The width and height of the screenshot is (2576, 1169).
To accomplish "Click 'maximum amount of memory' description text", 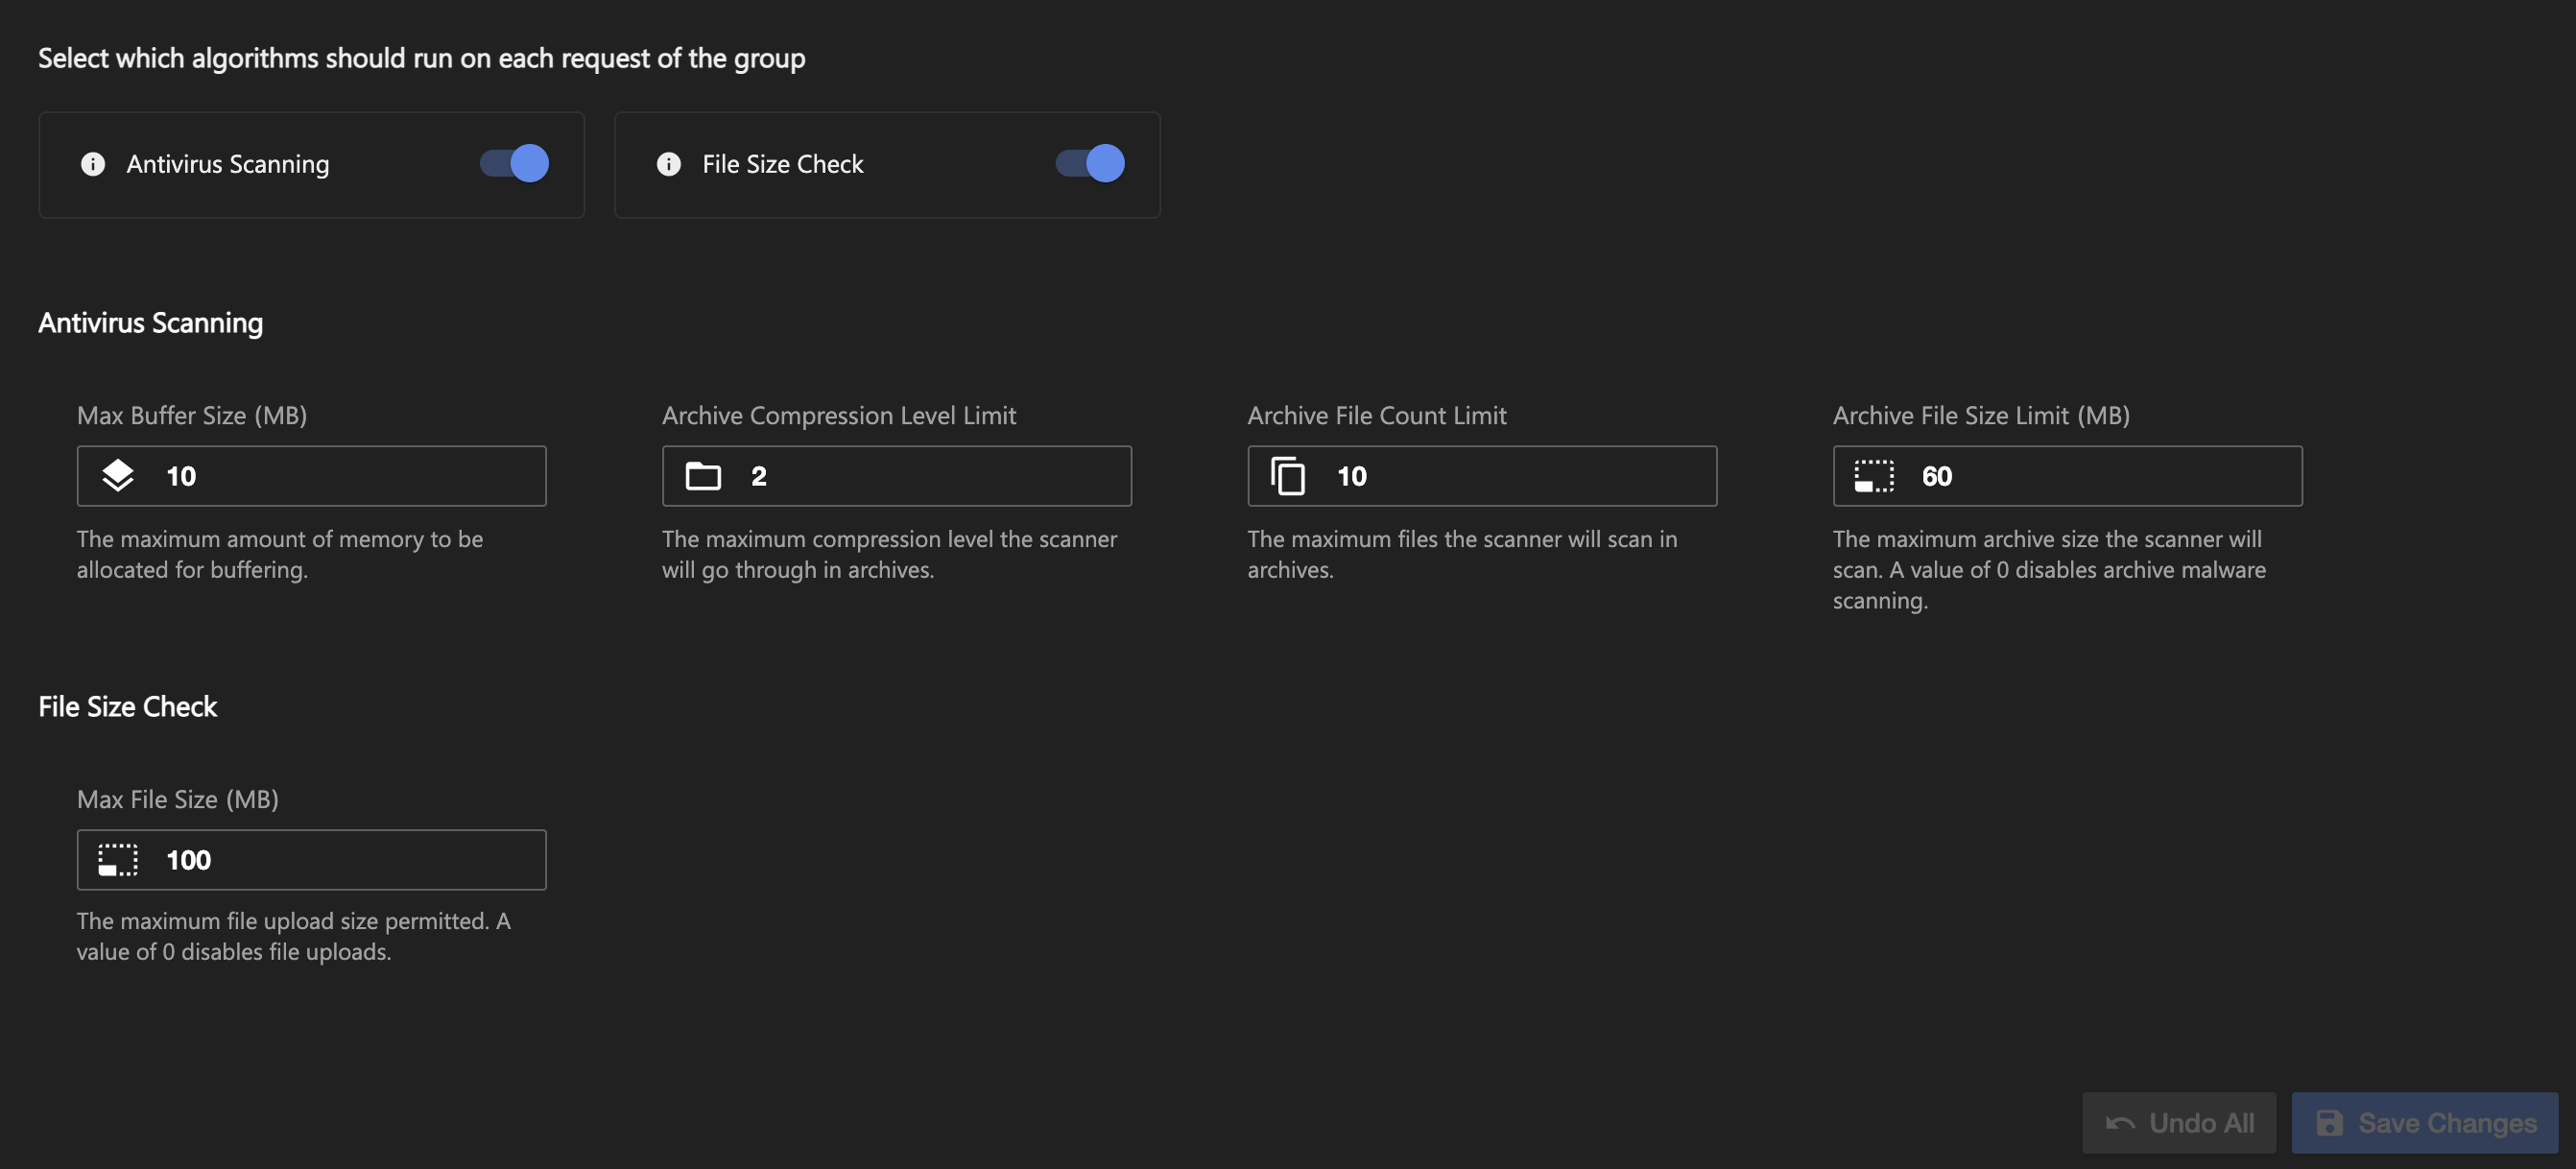I will pos(280,555).
